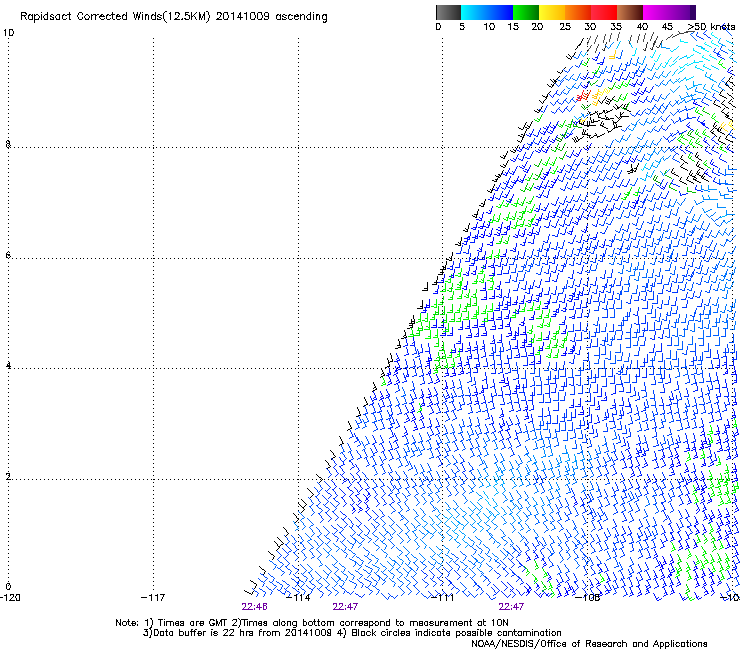The image size is (740, 650).
Task: Click the '45' legend speed label
Action: click(667, 27)
